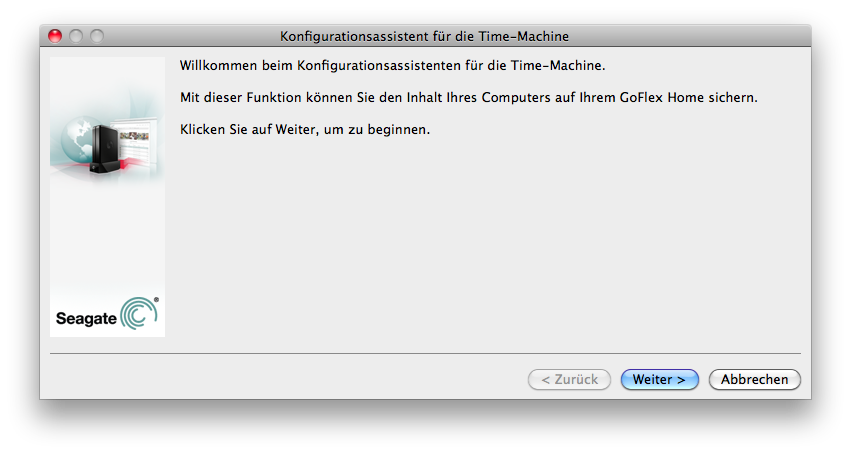Click the words GoFlex Home in the text
This screenshot has width=851, height=454.
point(662,98)
